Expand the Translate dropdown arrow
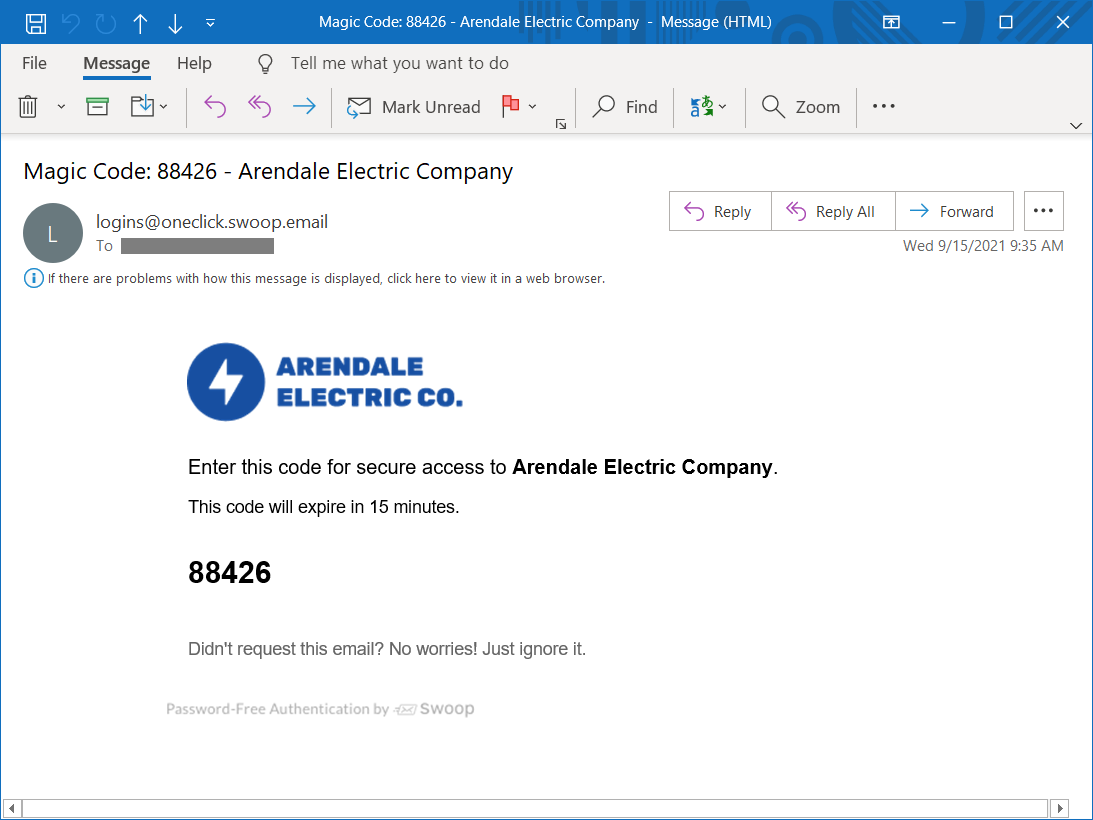This screenshot has height=820, width=1093. 722,107
